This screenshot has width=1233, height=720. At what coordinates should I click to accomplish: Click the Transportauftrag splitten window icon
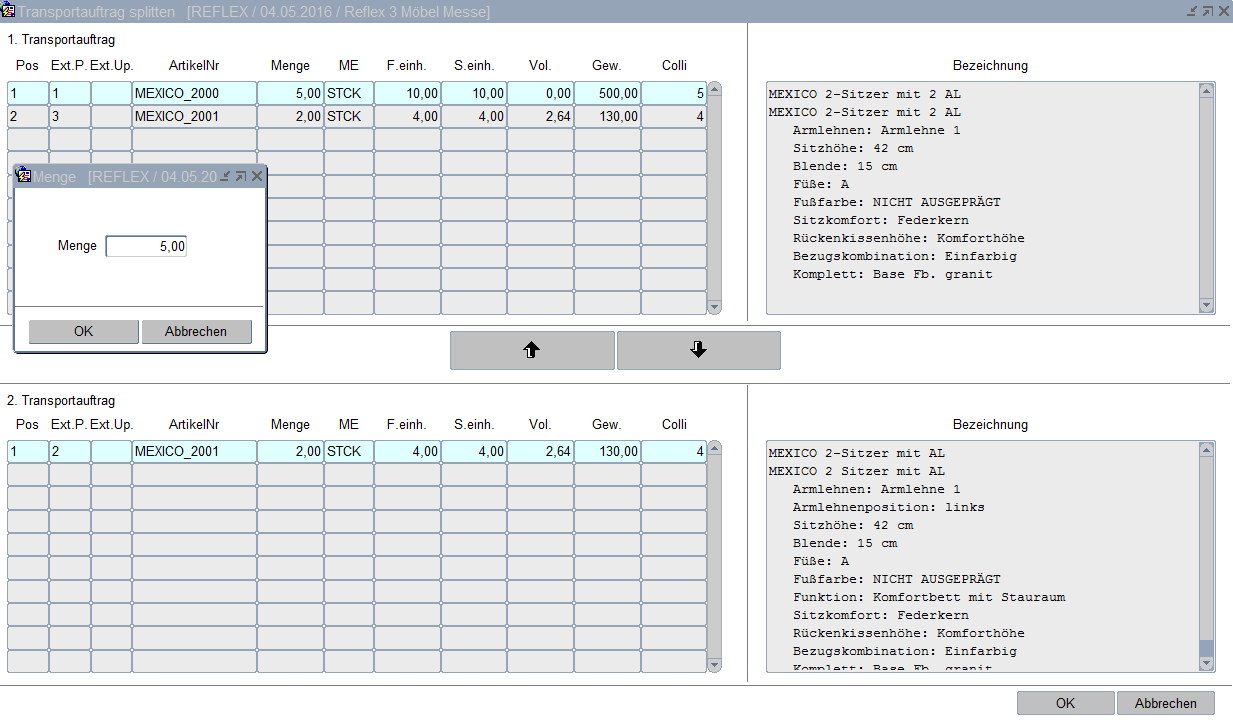point(8,11)
